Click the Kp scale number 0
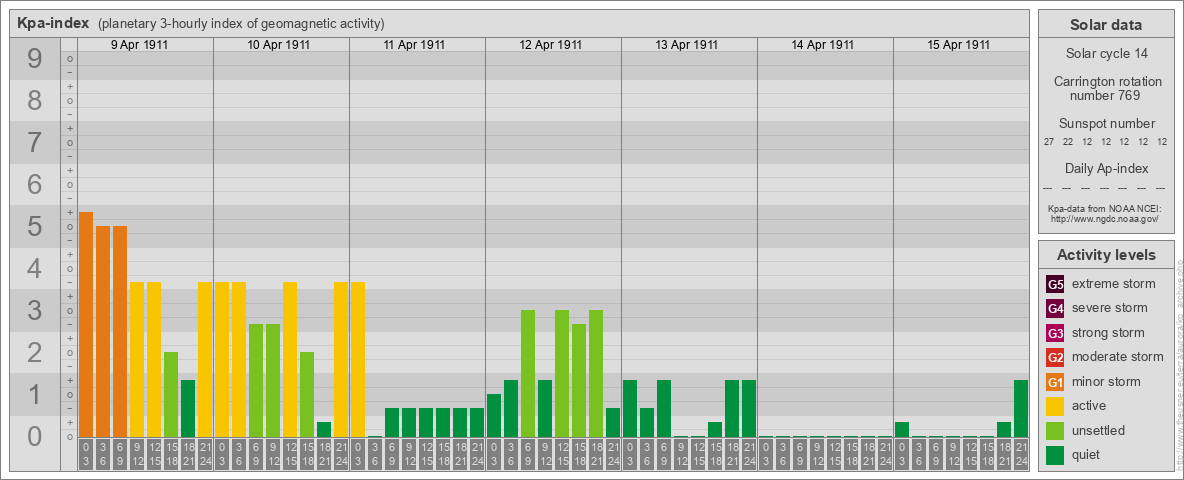This screenshot has width=1184, height=480. [x=35, y=436]
